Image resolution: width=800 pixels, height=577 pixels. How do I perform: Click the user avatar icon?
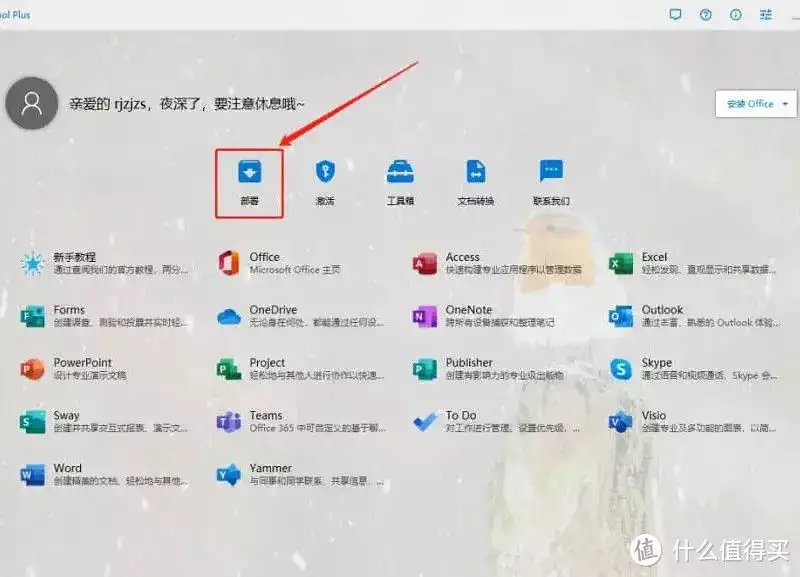tap(31, 104)
